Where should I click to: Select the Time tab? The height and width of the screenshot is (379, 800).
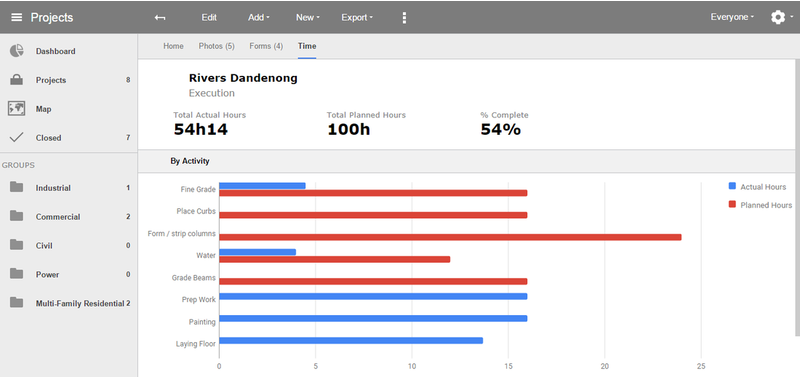[x=307, y=46]
